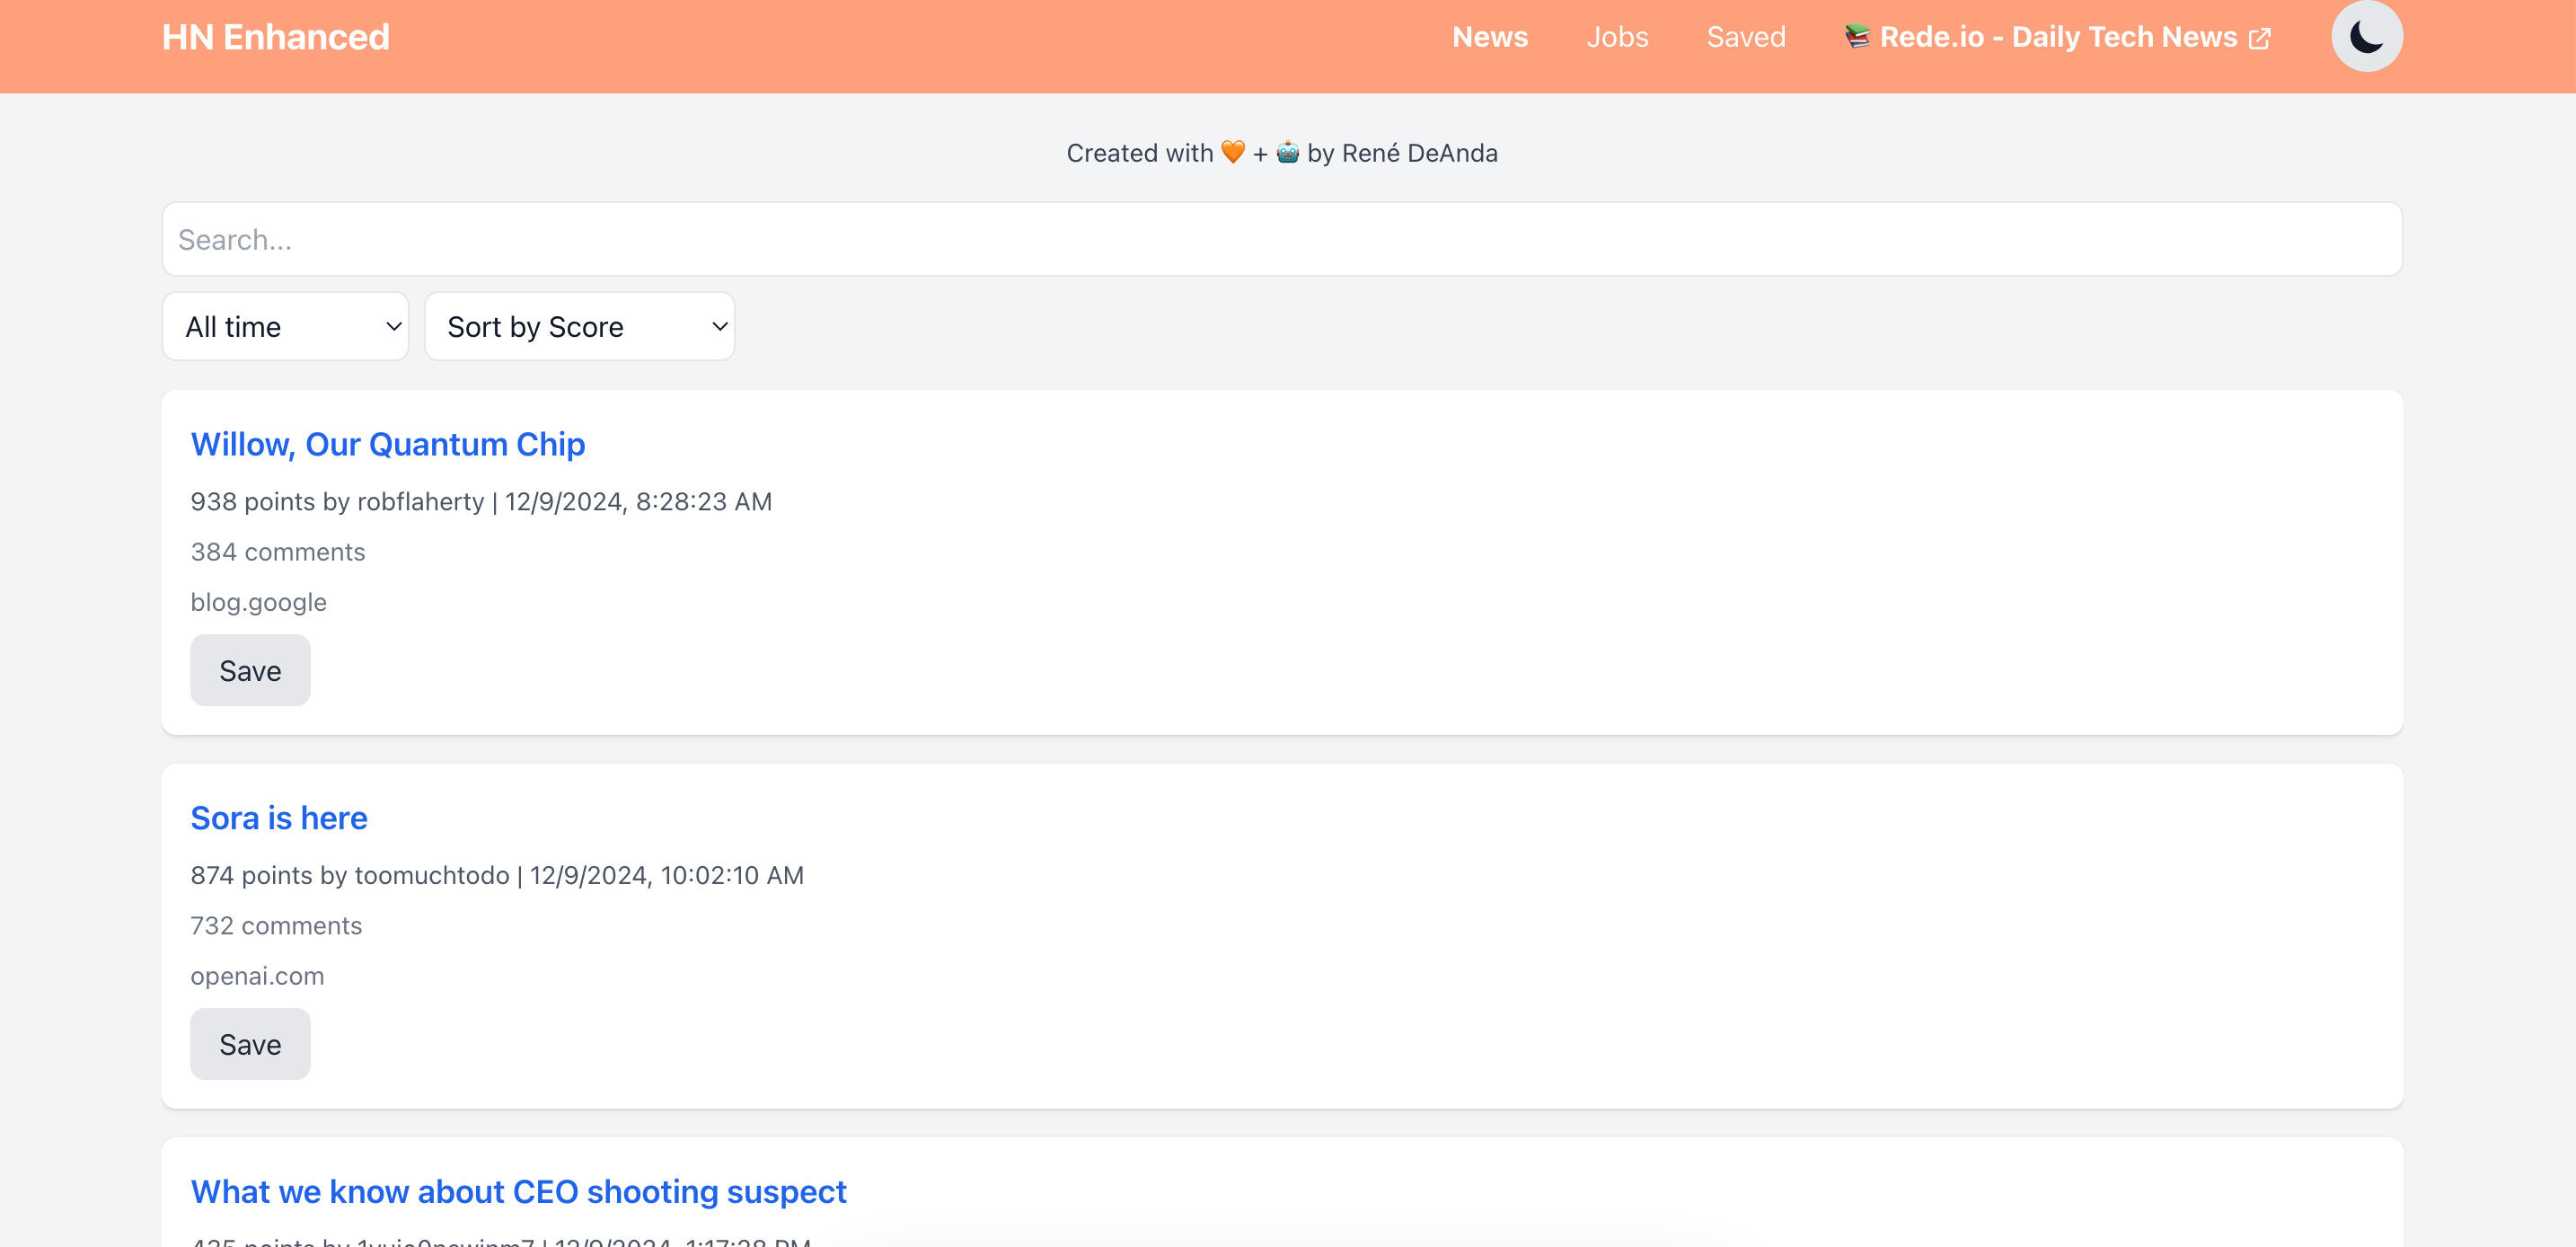Open the CEO shooting suspect story link
Image resolution: width=2576 pixels, height=1247 pixels.
(x=518, y=1192)
